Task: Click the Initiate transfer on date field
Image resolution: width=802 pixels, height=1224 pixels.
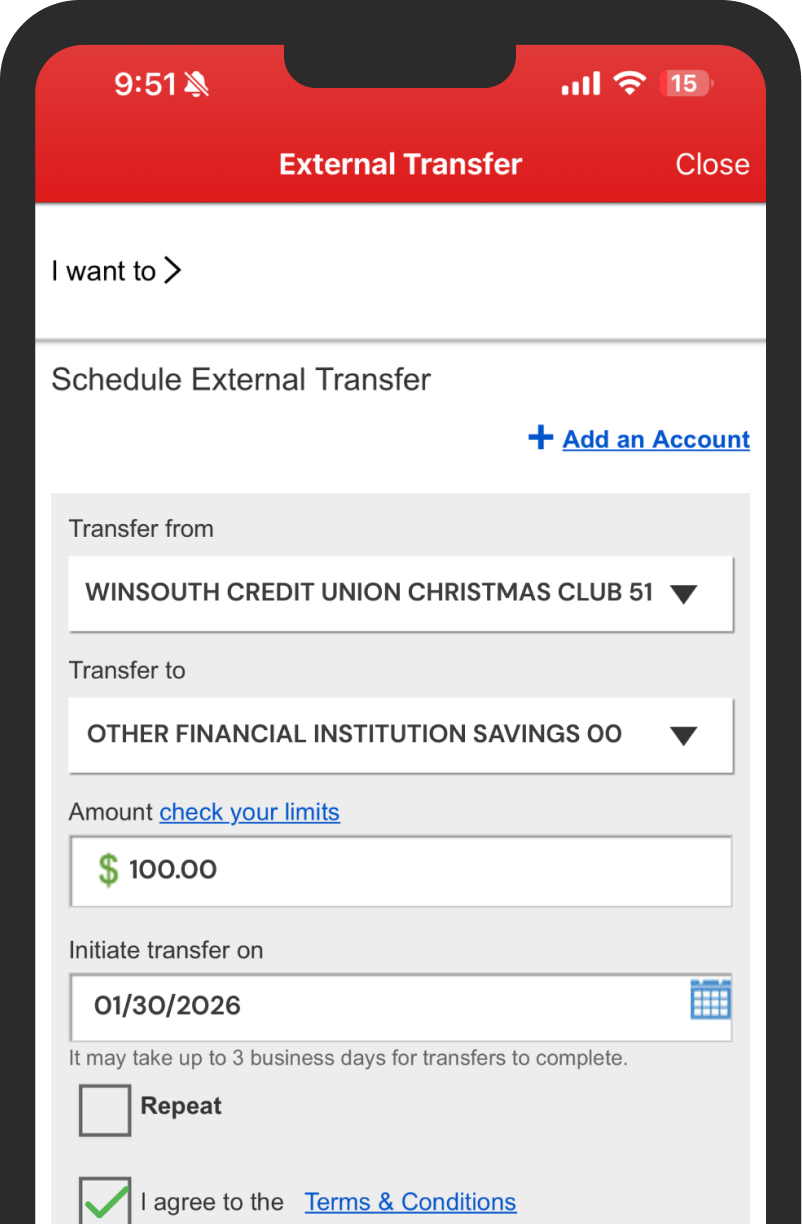Action: point(380,1005)
